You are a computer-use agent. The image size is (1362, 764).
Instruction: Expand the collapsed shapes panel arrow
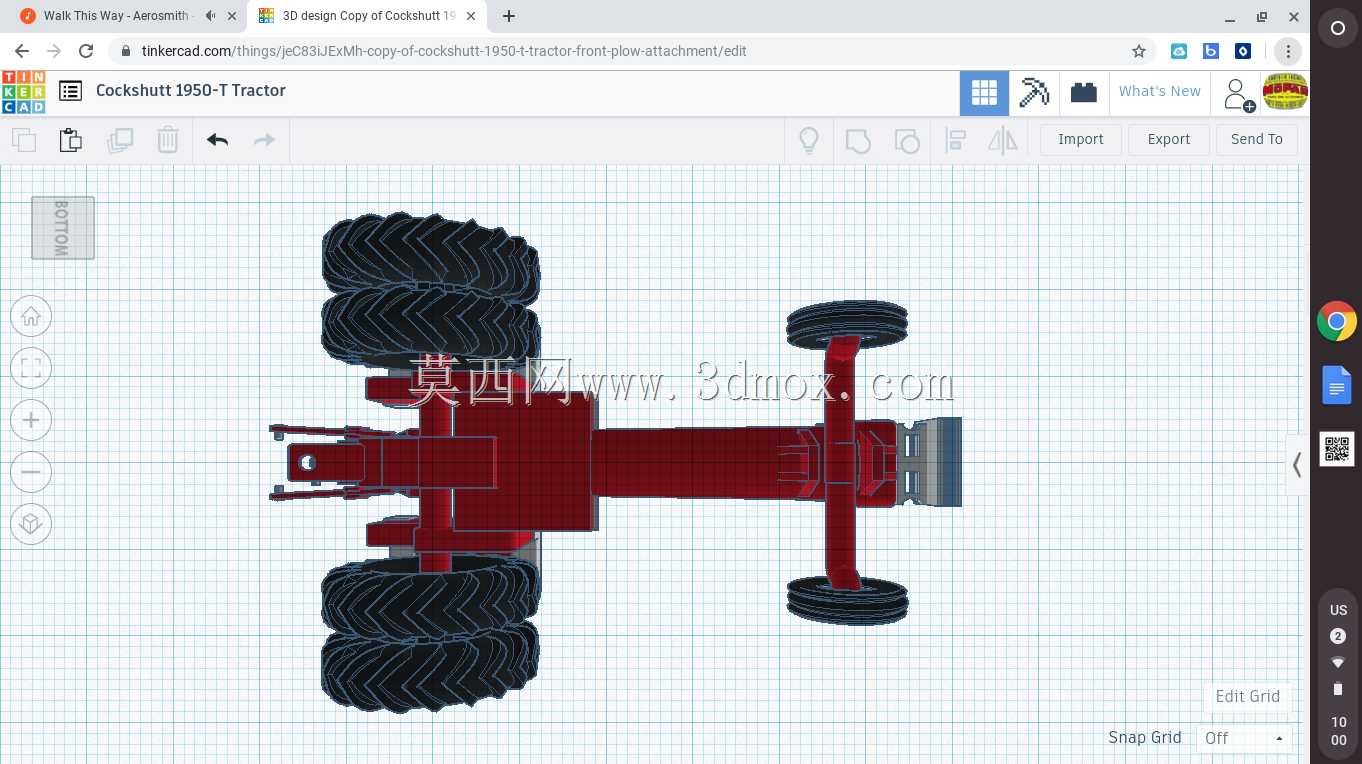click(x=1297, y=465)
